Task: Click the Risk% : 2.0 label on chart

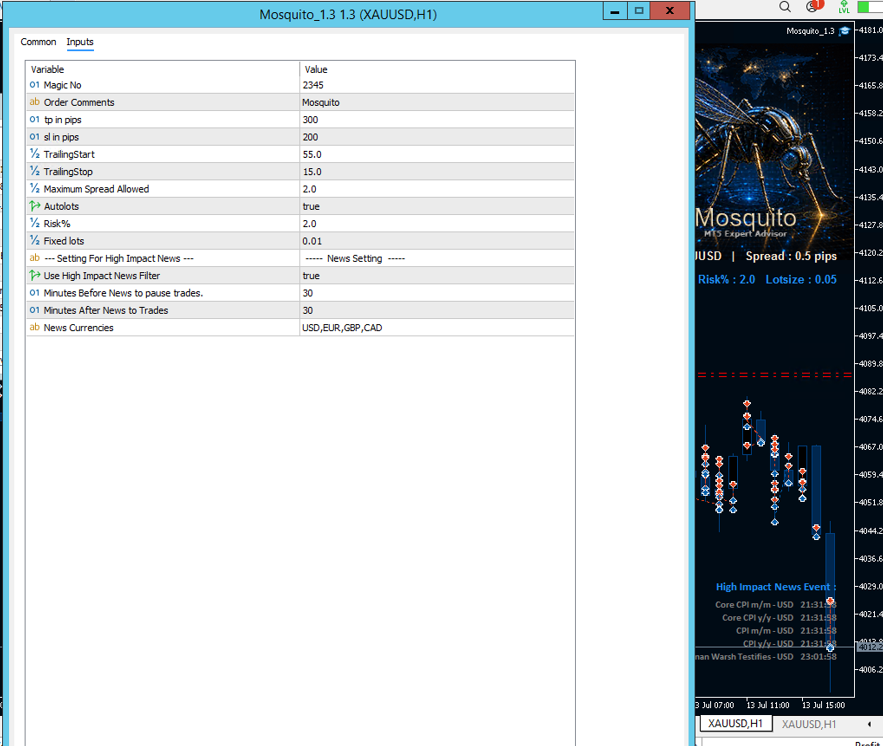Action: 726,279
